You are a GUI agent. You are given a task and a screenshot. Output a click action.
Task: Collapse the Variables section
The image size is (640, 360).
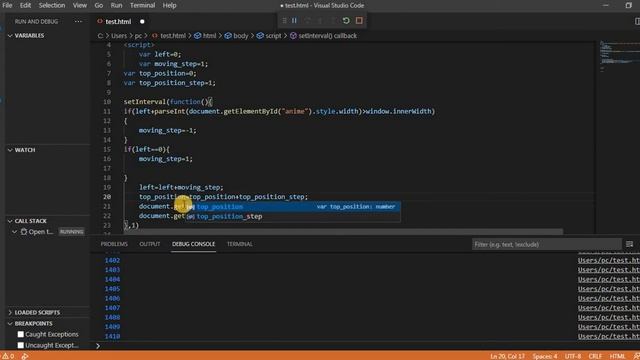click(10, 36)
